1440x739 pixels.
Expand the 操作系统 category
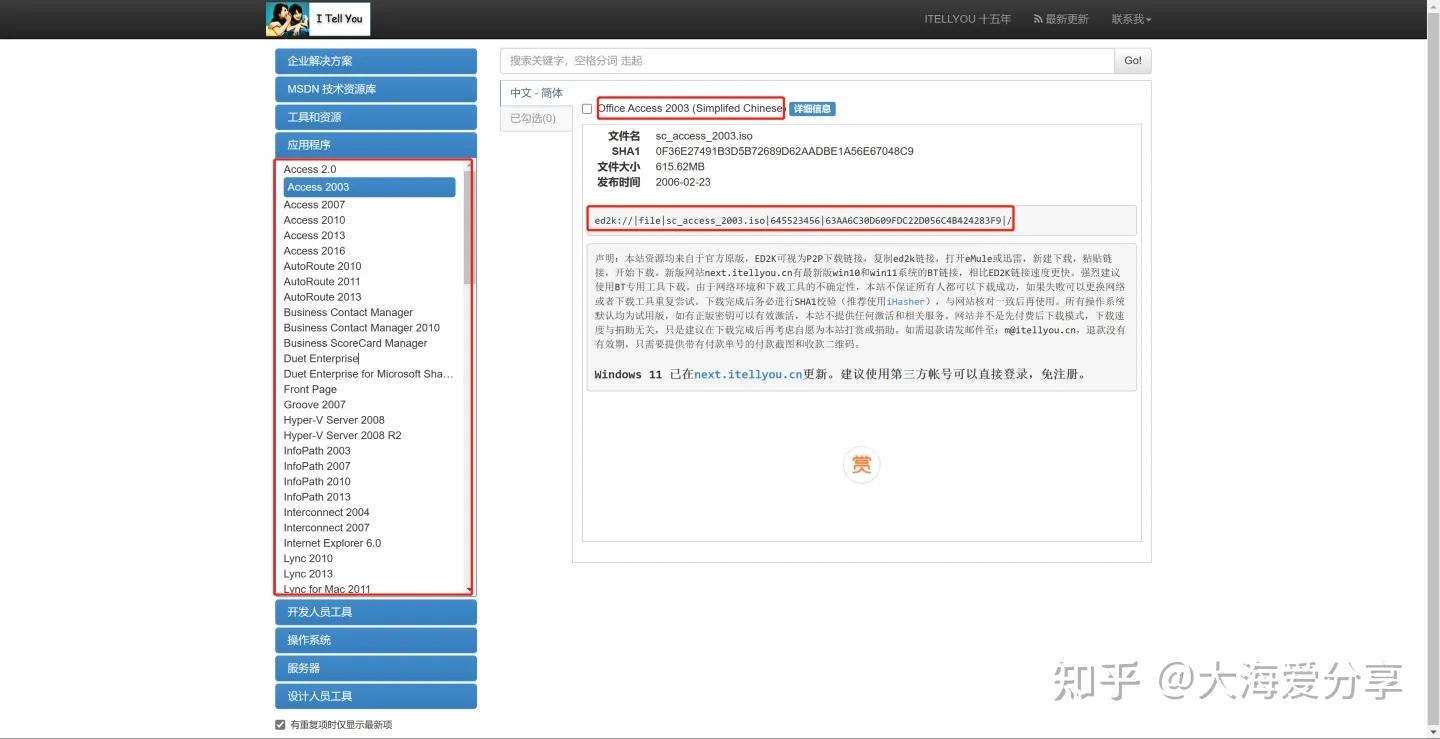coord(375,639)
